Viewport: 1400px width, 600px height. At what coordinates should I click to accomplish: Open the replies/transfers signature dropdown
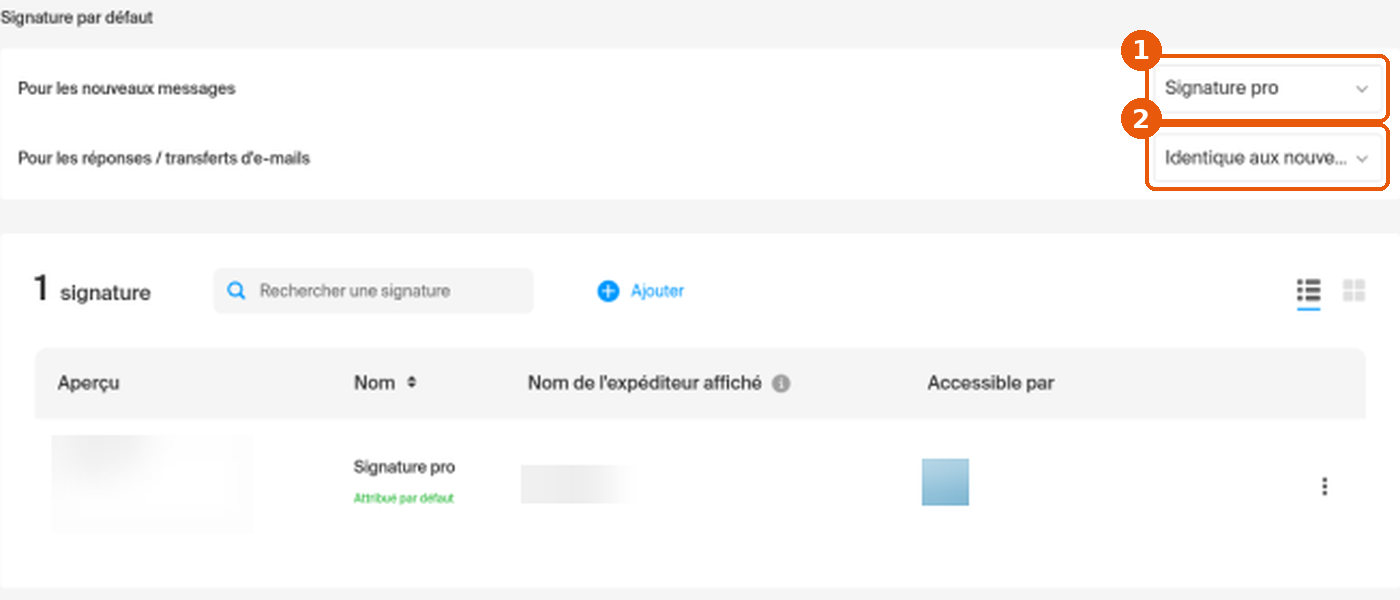(1267, 158)
